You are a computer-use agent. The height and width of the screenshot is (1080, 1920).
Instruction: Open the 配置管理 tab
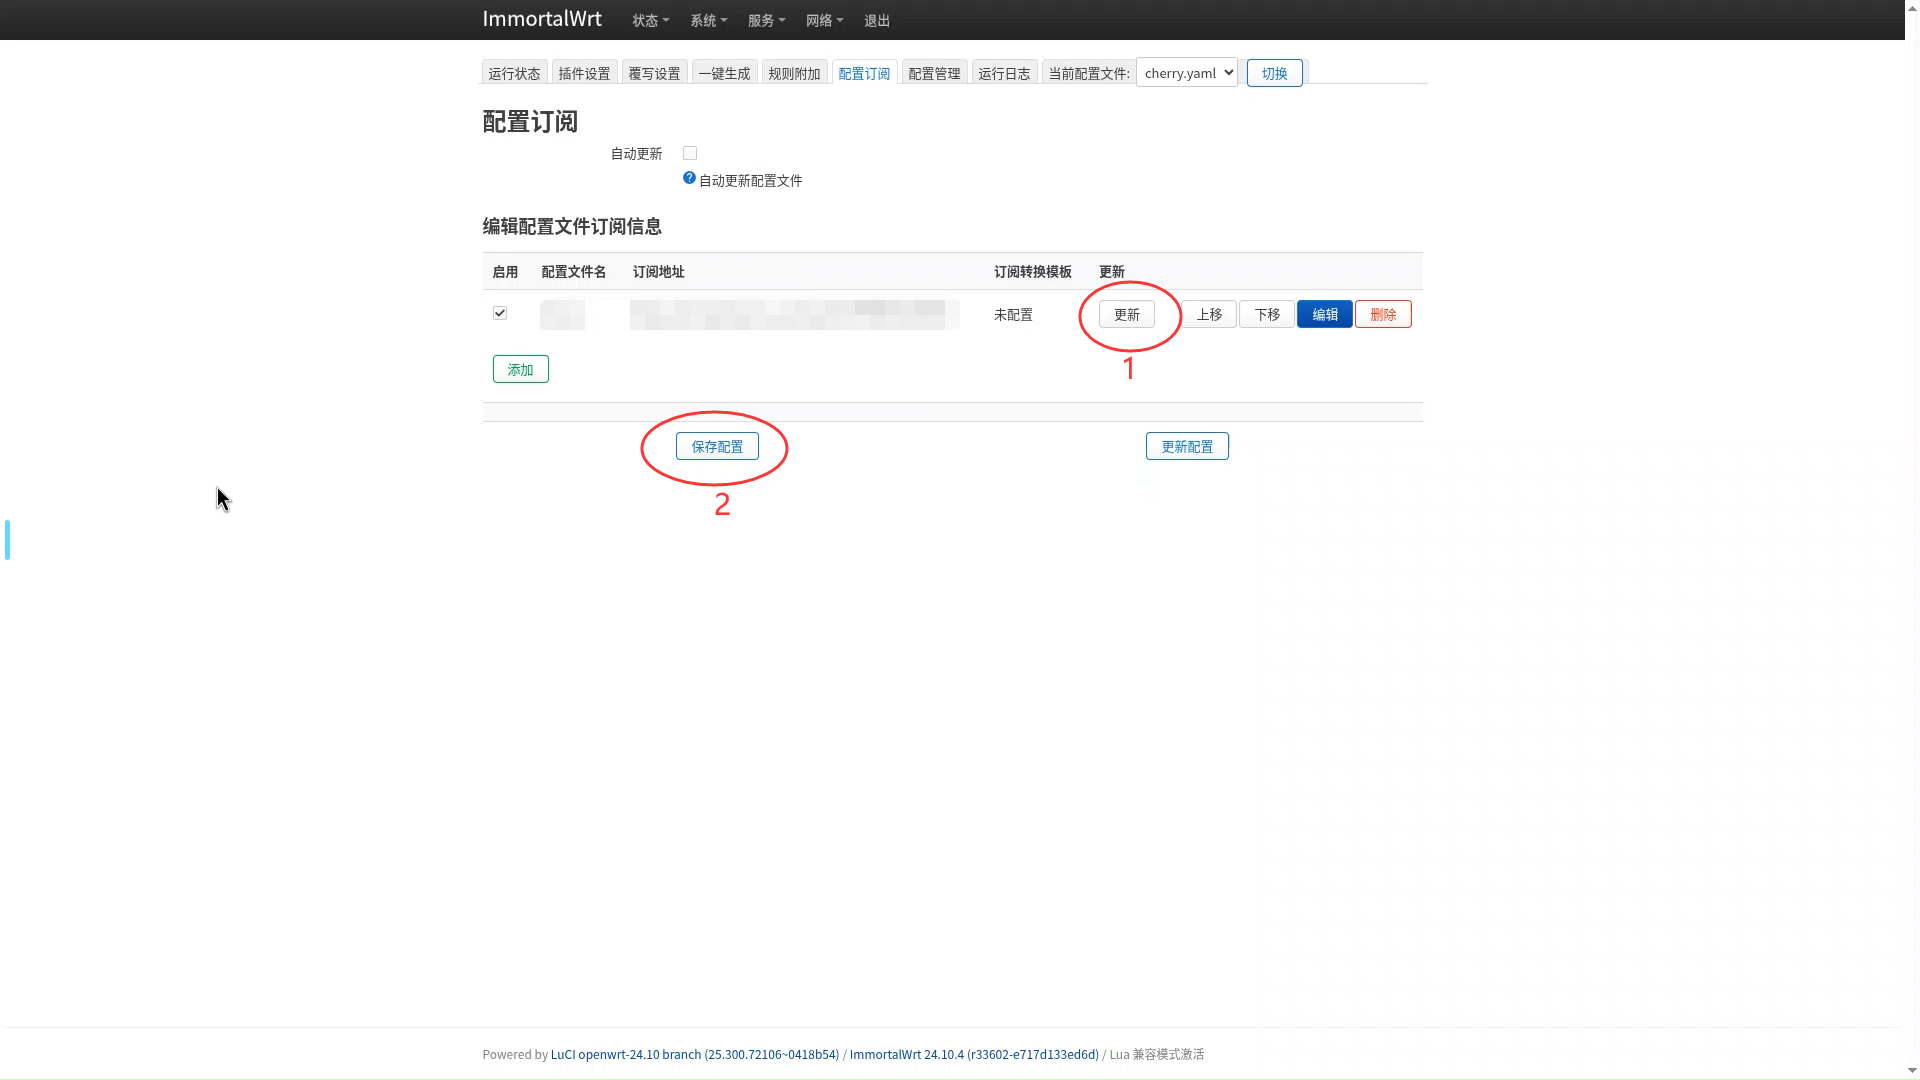933,72
